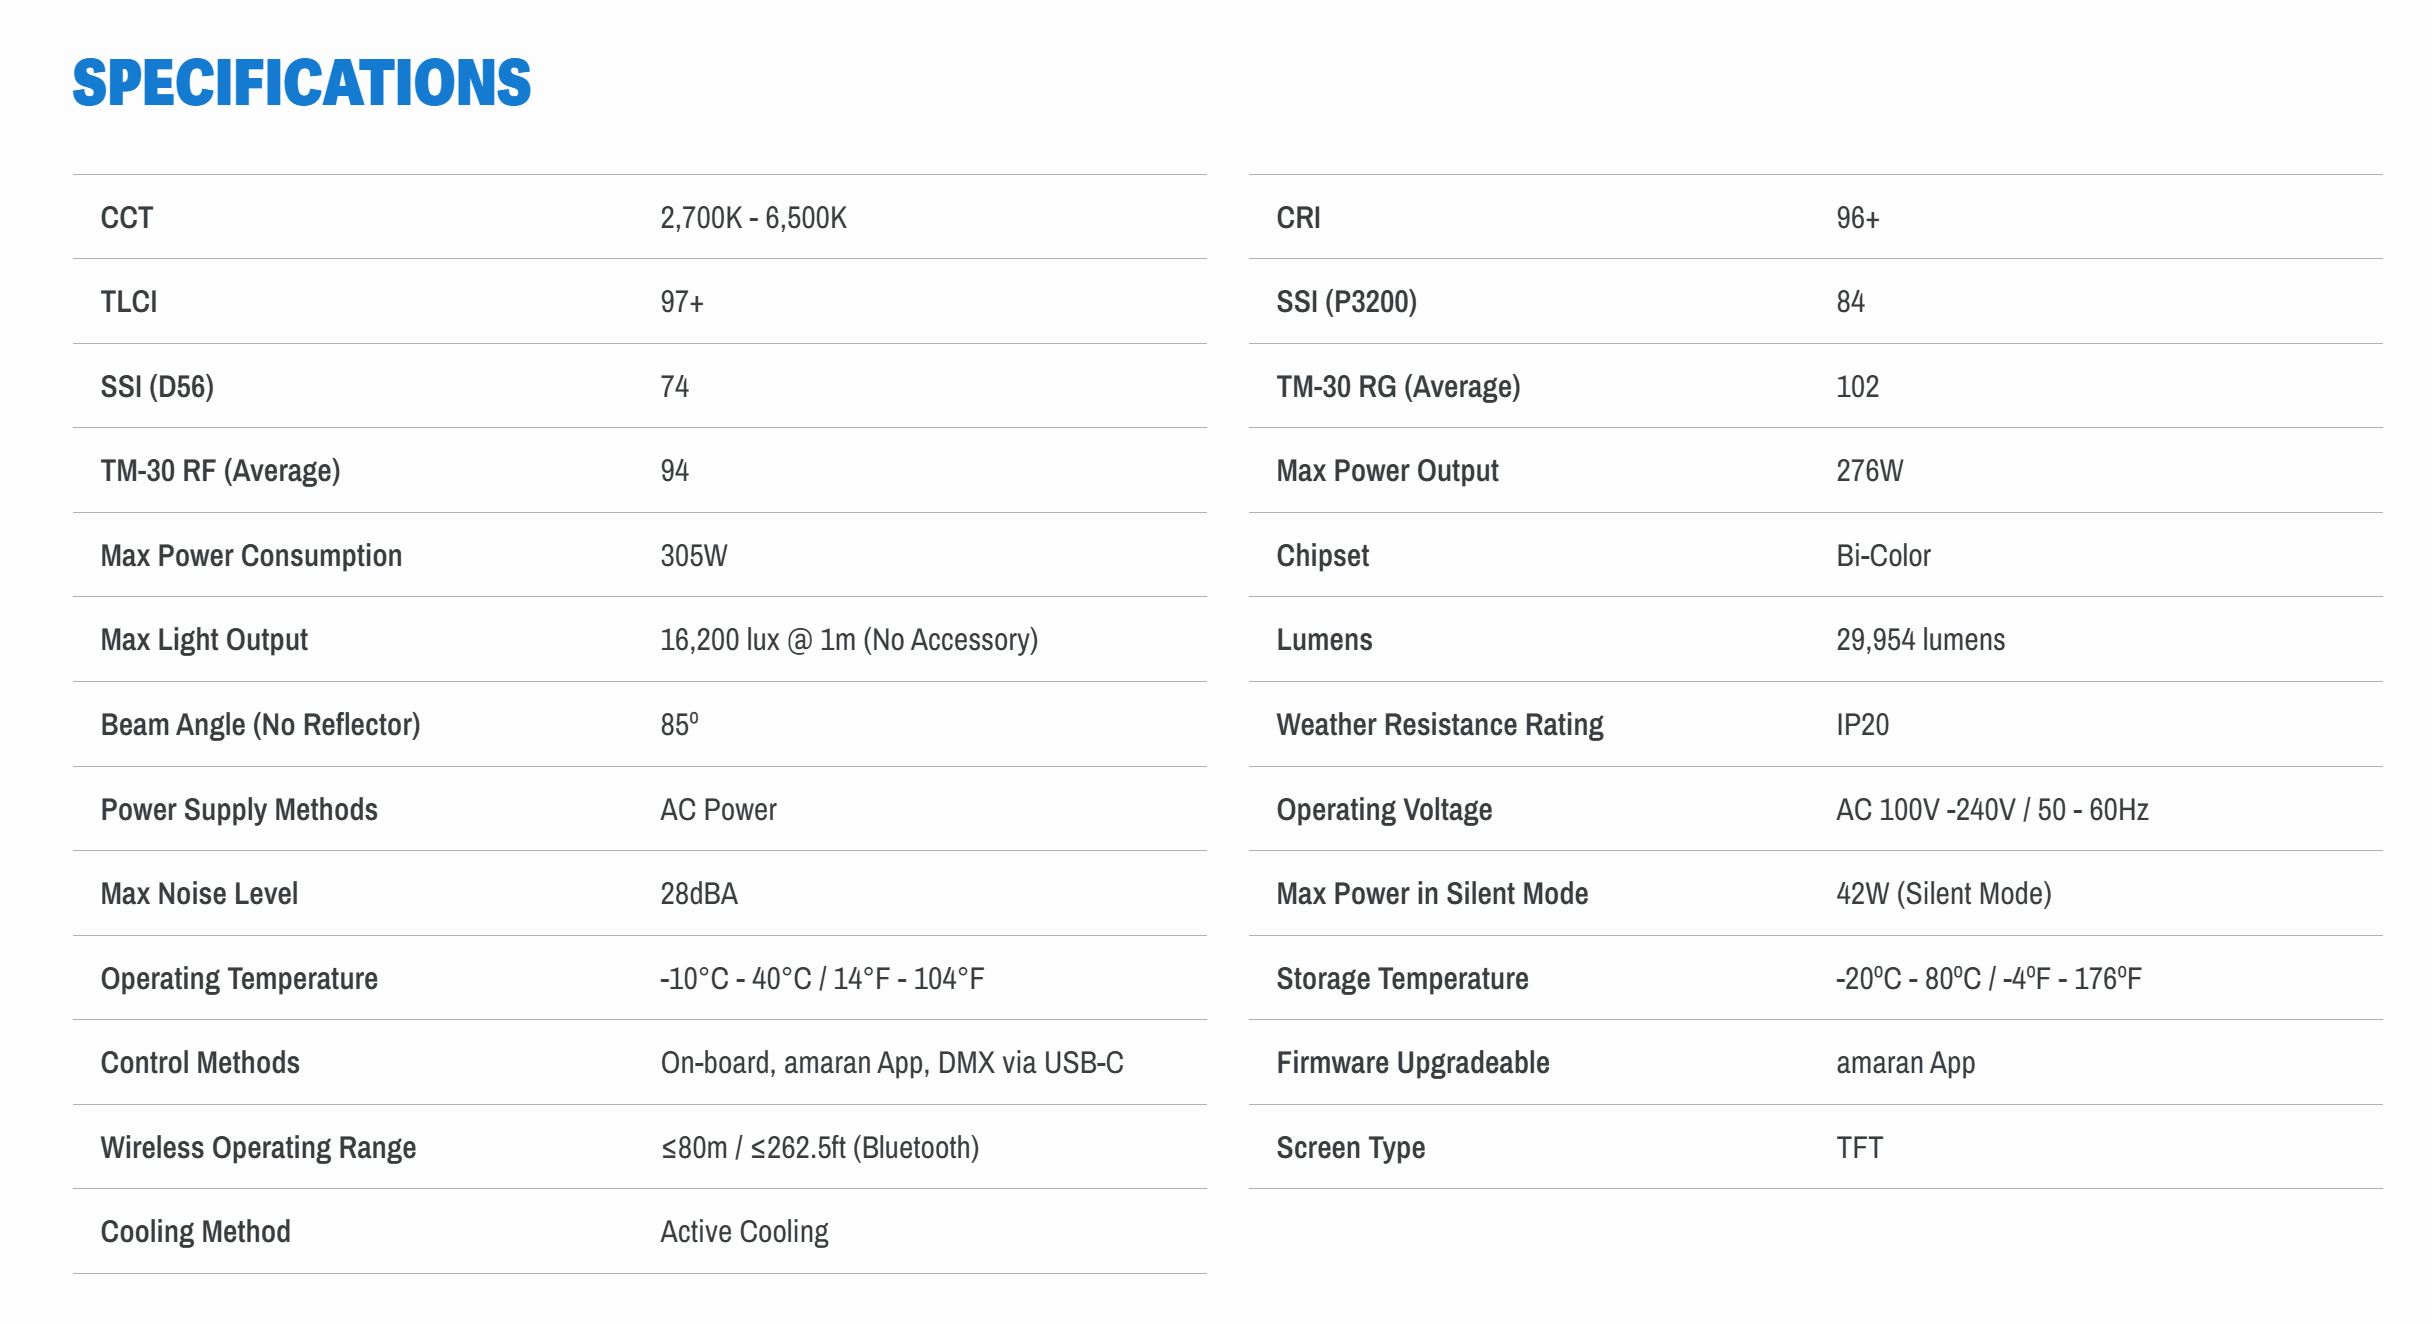Select the SSI (P3200) row label
The image size is (2432, 1324).
[x=1346, y=302]
